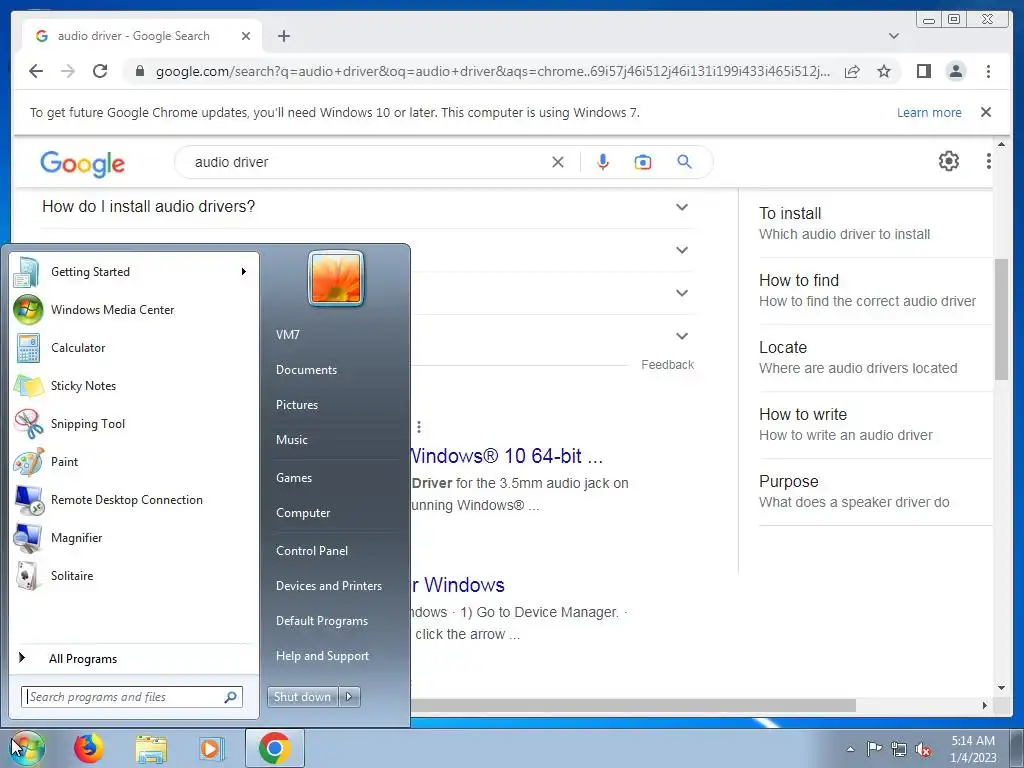Viewport: 1024px width, 768px height.
Task: Open VM7 user folder
Action: tap(335, 334)
